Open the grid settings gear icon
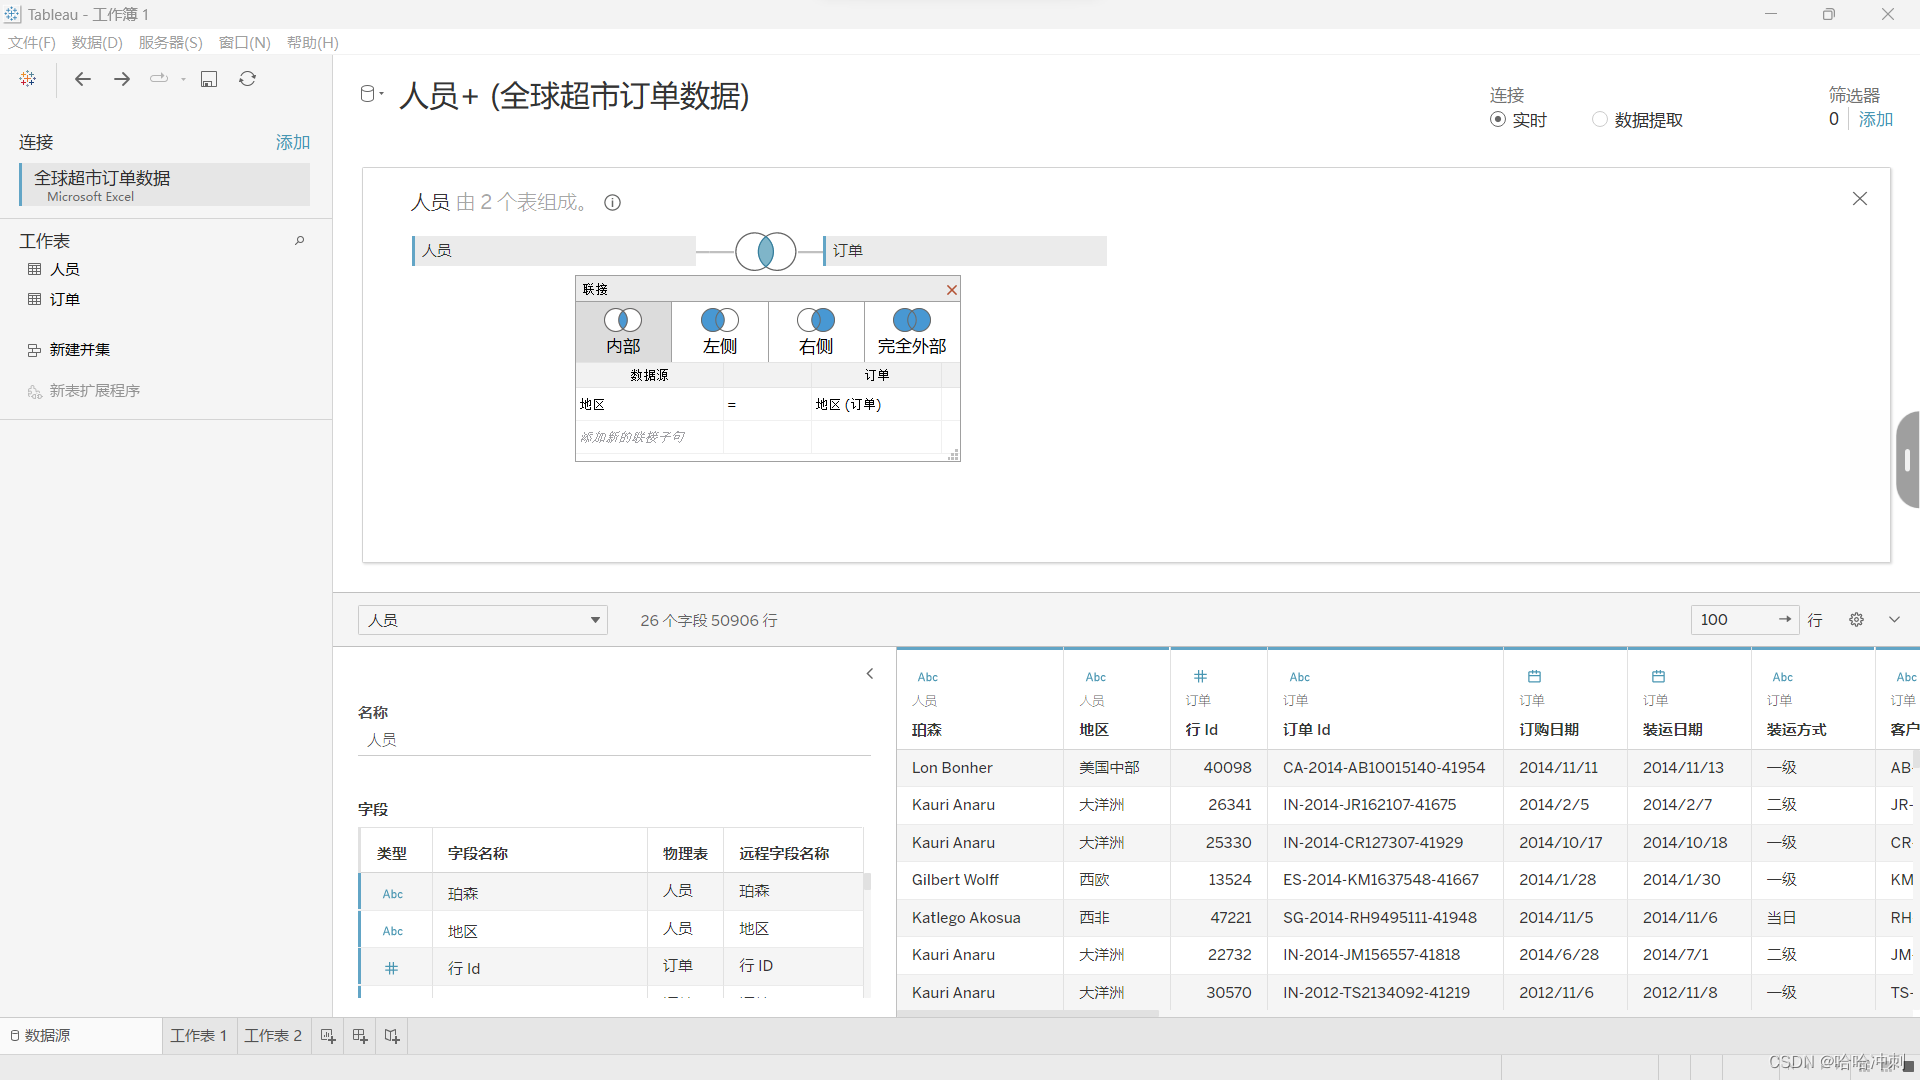This screenshot has height=1080, width=1920. coord(1856,620)
